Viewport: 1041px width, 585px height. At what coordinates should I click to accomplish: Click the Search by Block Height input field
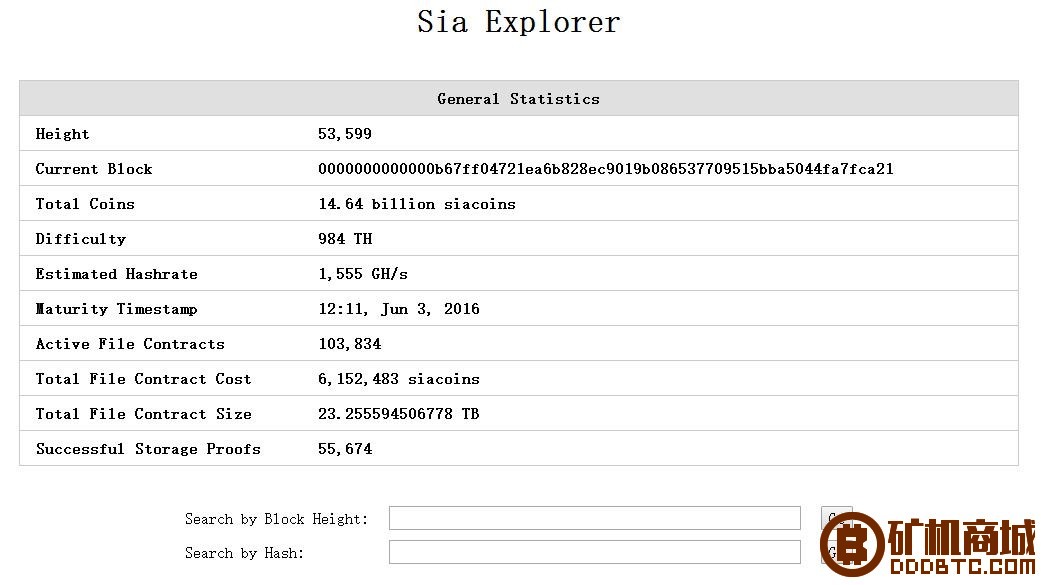point(594,518)
